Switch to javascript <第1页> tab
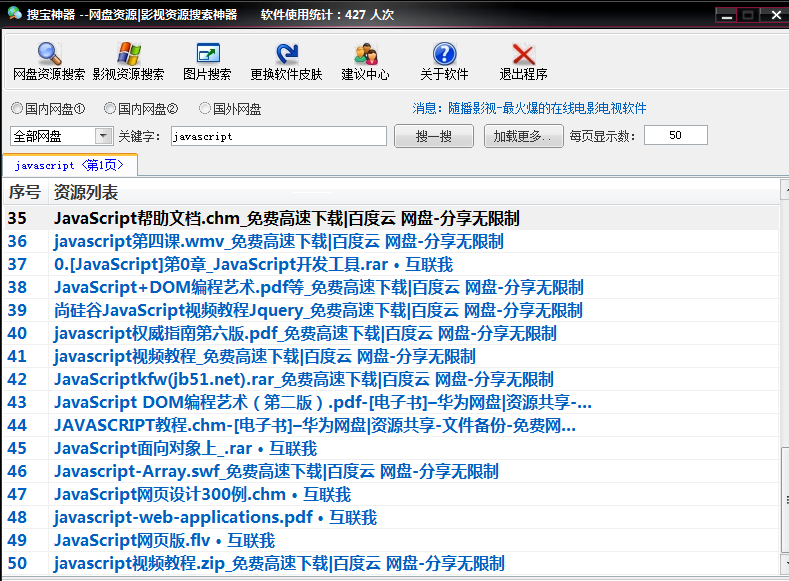Image resolution: width=789 pixels, height=581 pixels. (x=69, y=165)
